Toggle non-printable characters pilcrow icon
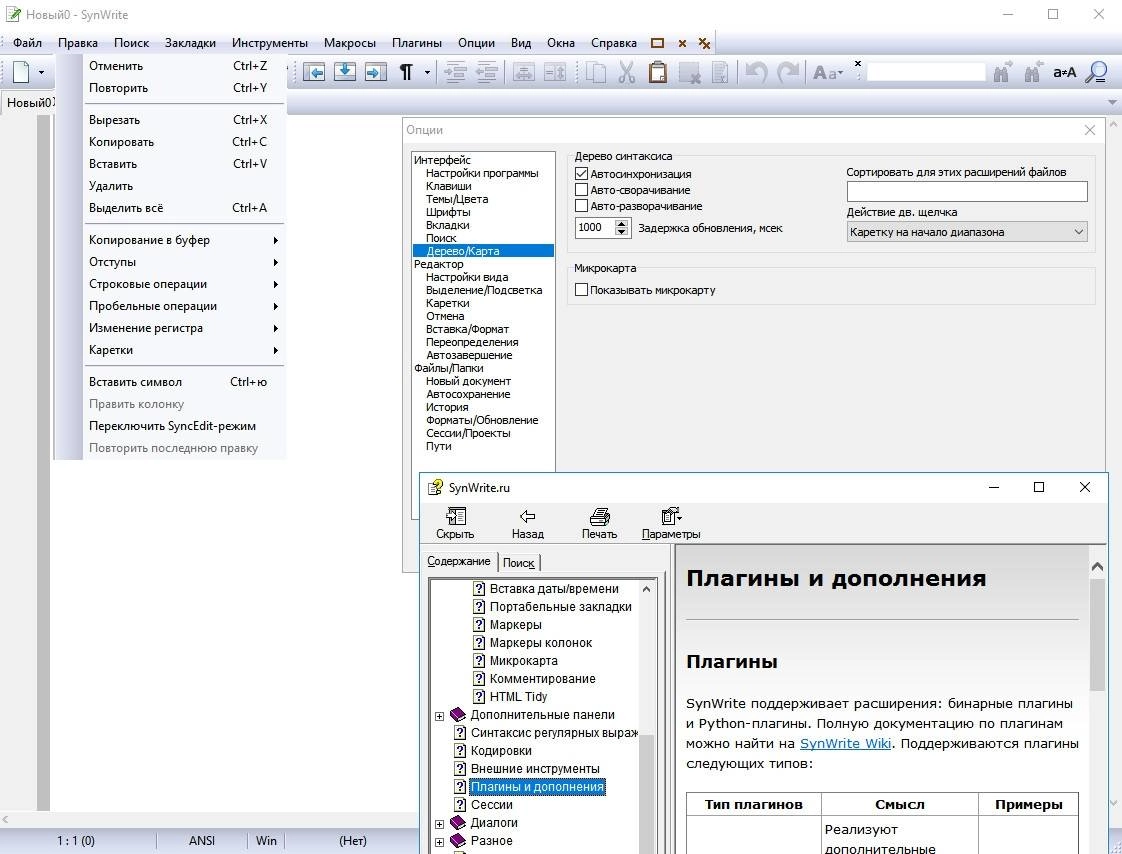Image resolution: width=1122 pixels, height=854 pixels. [406, 72]
